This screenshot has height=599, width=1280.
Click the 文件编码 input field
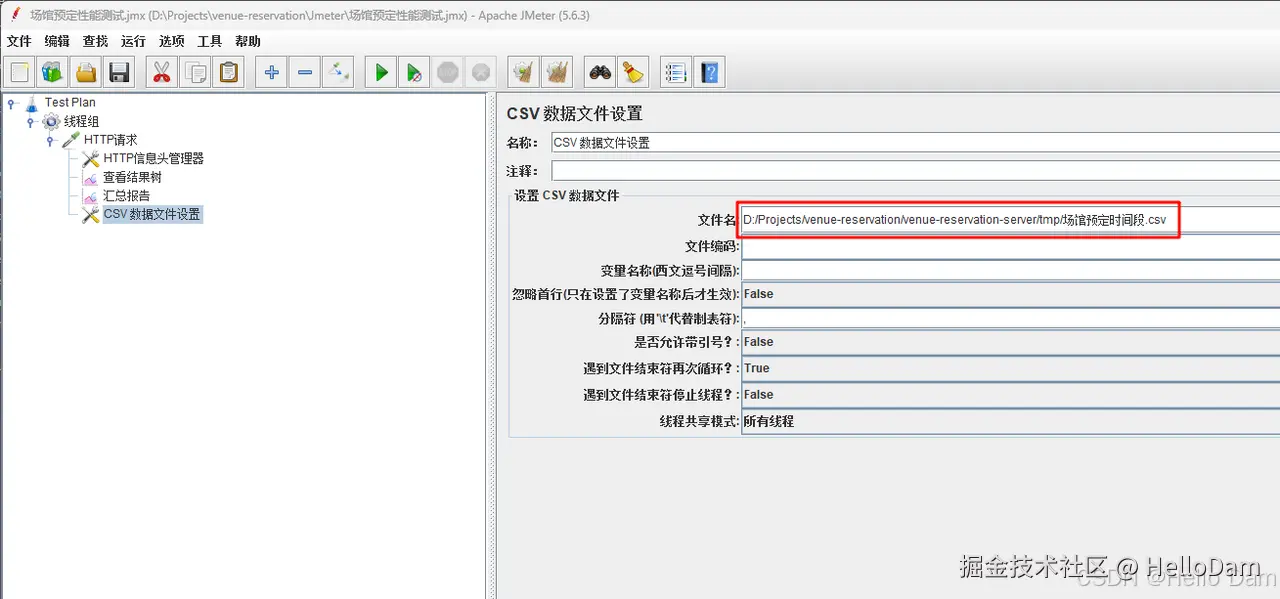click(1010, 246)
